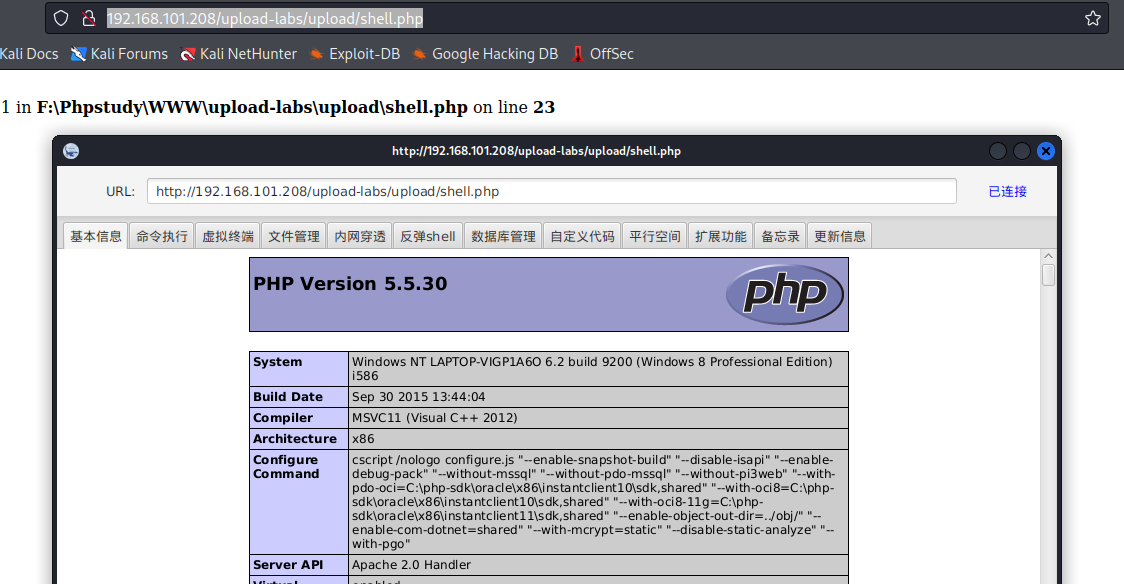Click the Exploit-DB bookmark icon
1124x584 pixels.
click(x=316, y=54)
